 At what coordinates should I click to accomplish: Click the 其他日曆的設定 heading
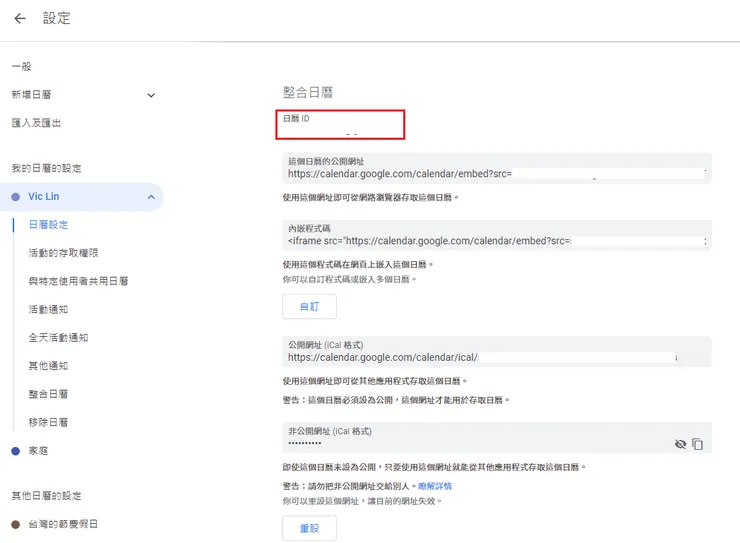[x=46, y=496]
